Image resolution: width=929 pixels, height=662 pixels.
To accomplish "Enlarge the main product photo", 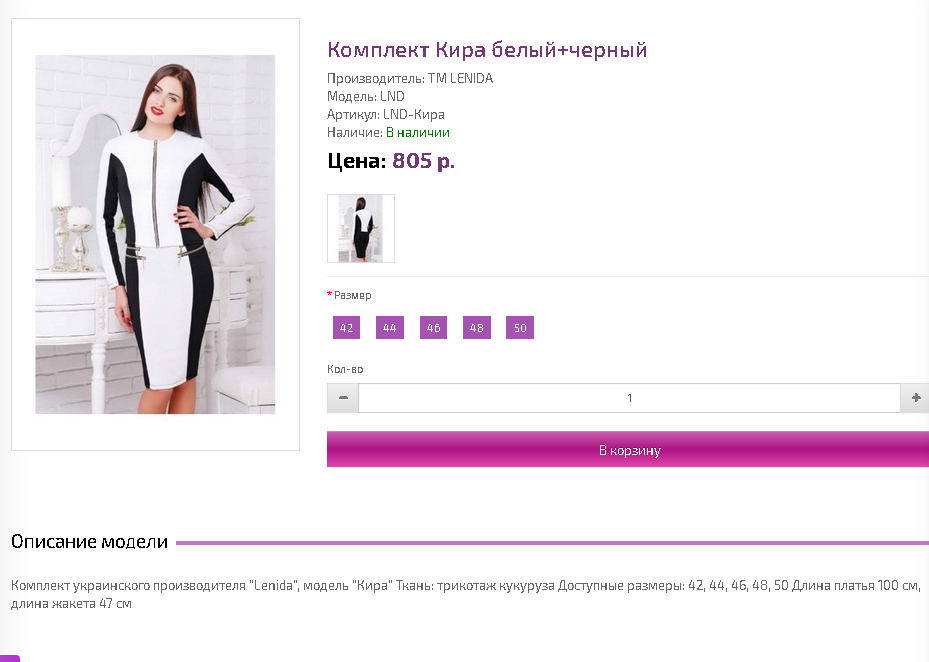I will click(155, 234).
